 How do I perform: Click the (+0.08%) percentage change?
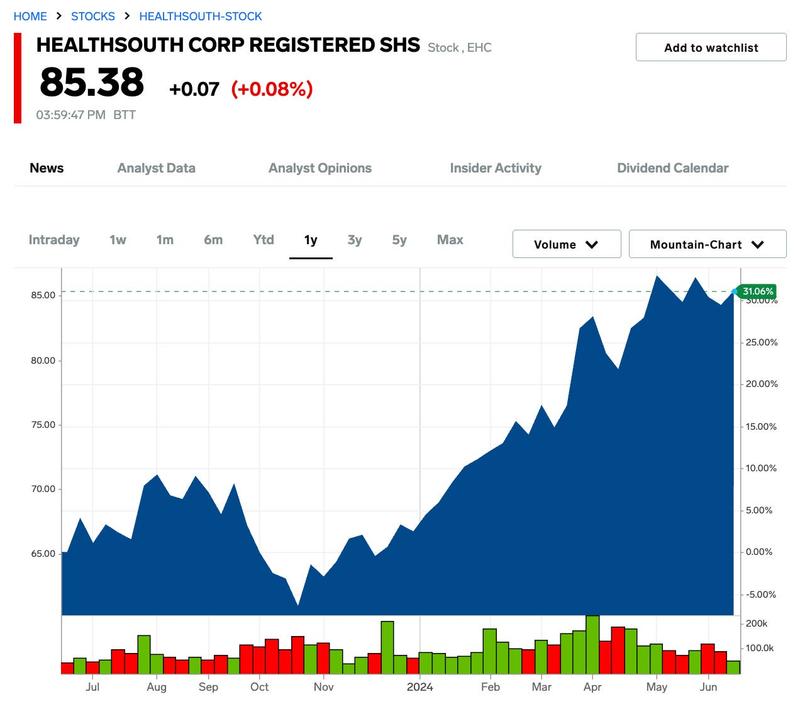272,89
